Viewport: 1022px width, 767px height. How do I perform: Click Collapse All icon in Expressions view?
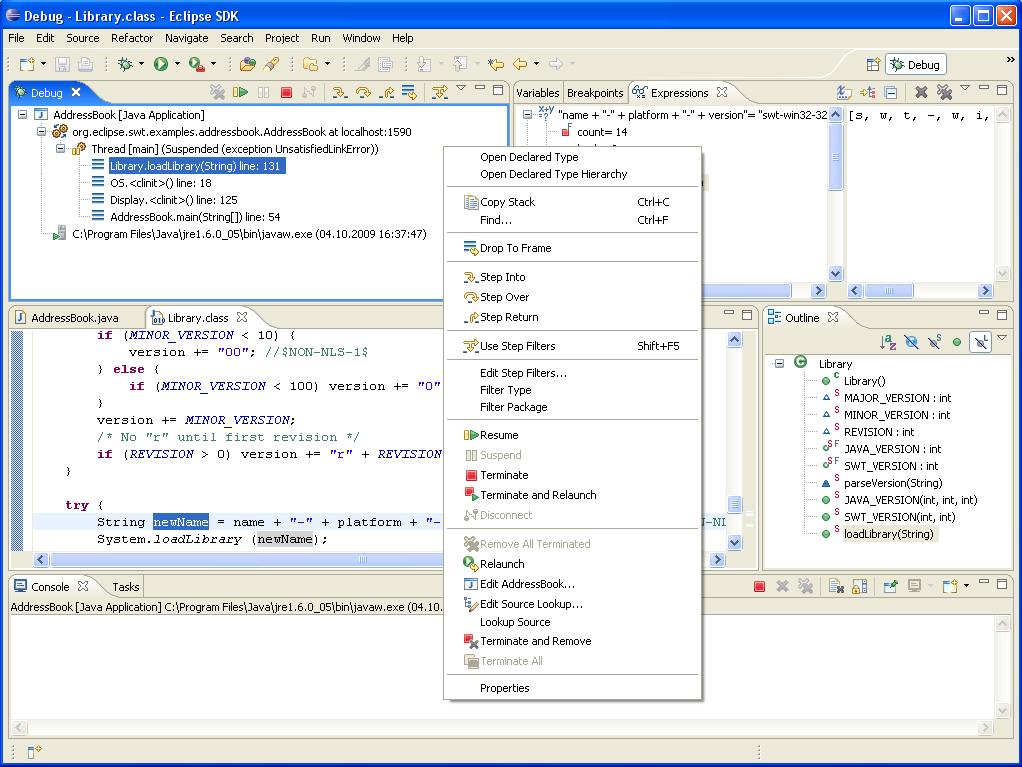[x=891, y=93]
